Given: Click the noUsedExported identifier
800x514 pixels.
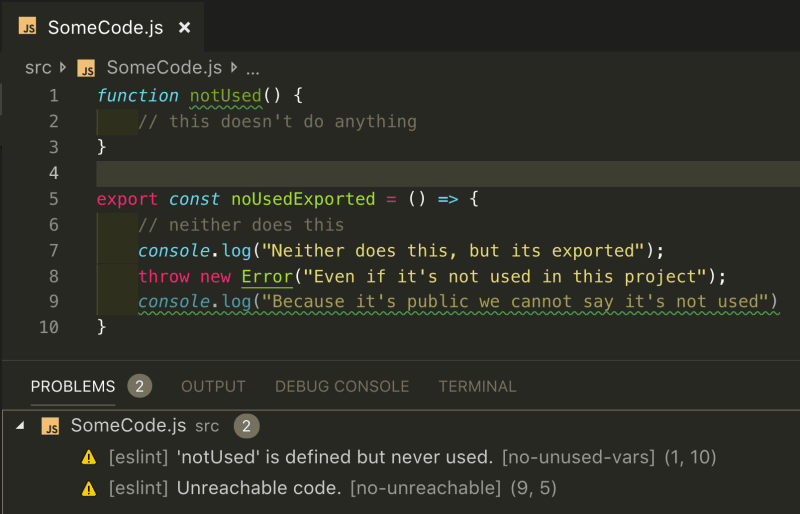Looking at the screenshot, I should 303,199.
